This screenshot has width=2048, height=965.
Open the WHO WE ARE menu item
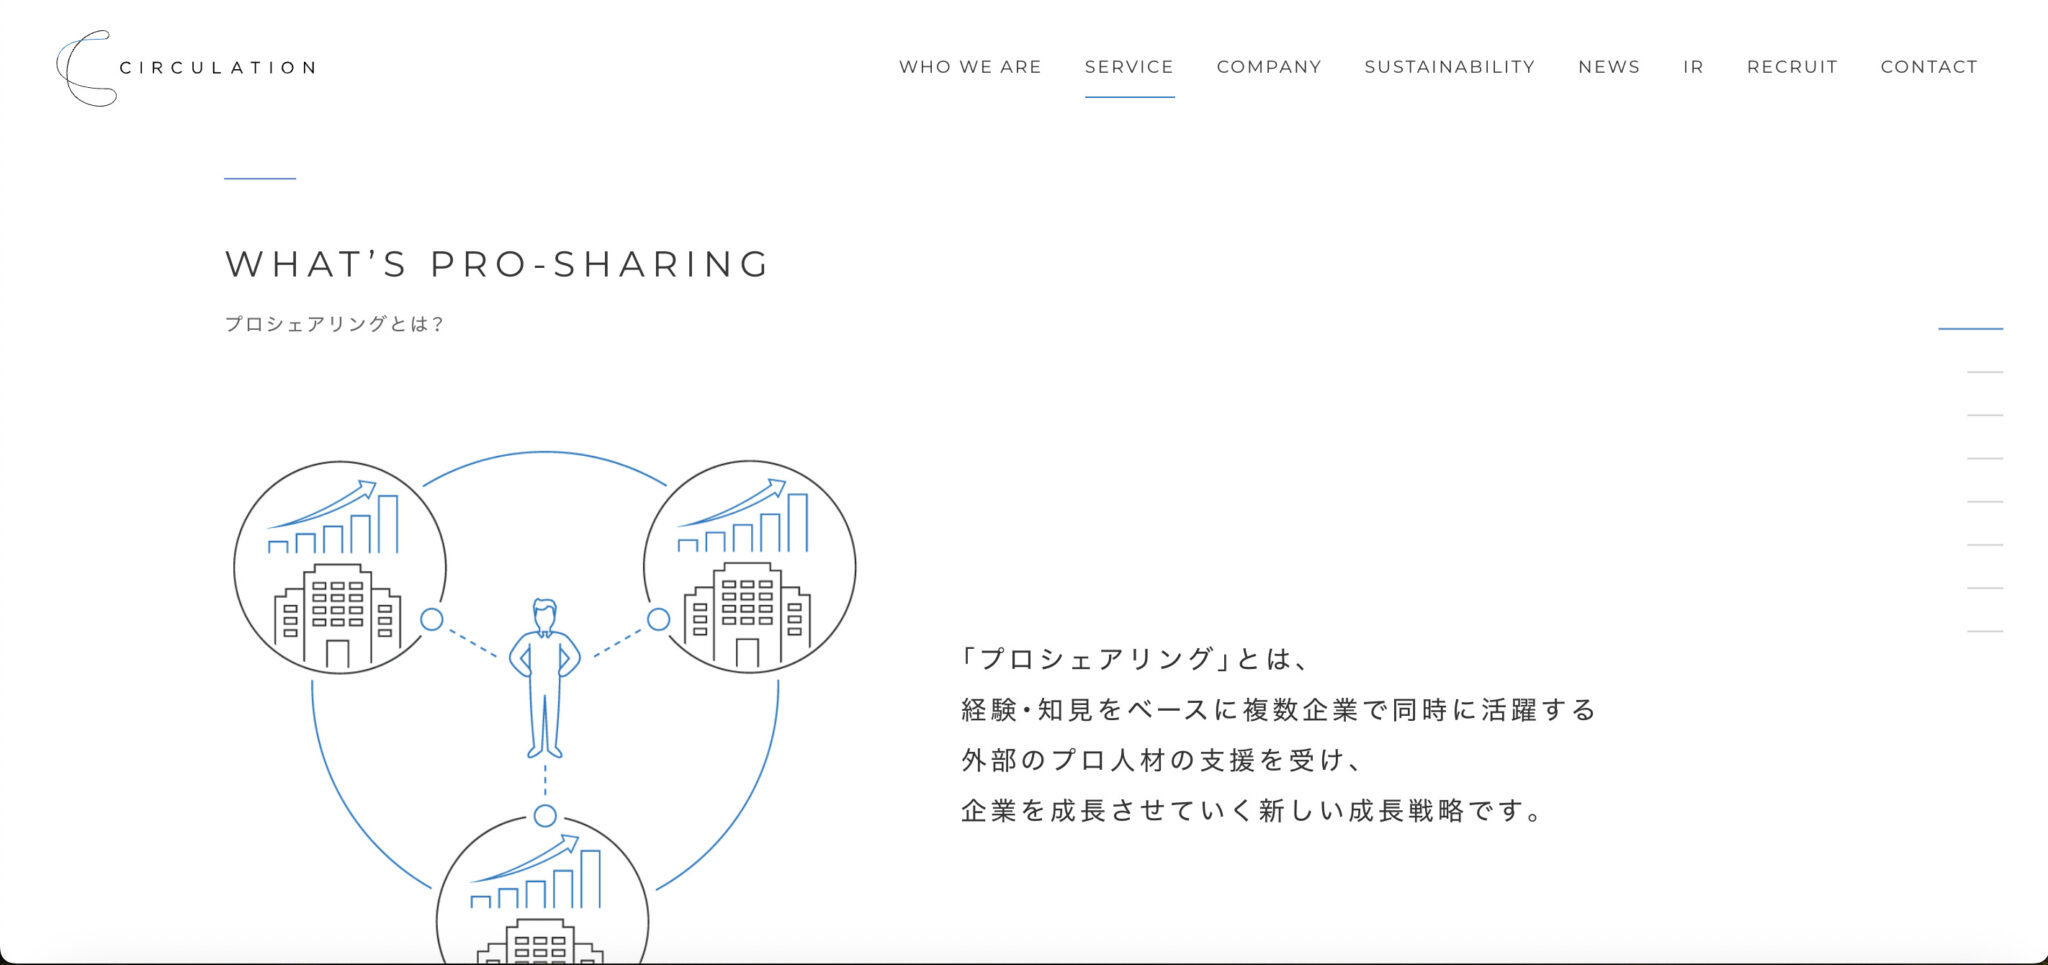[970, 67]
